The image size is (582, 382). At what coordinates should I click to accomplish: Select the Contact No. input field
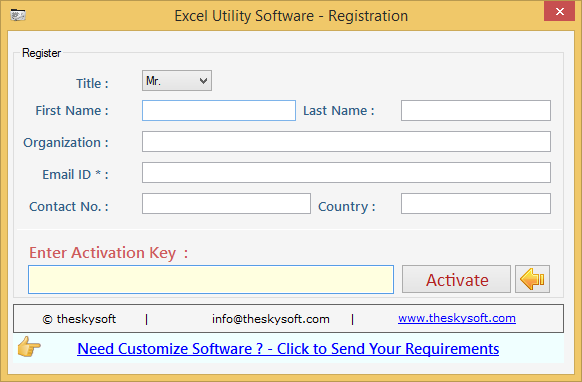click(x=226, y=203)
